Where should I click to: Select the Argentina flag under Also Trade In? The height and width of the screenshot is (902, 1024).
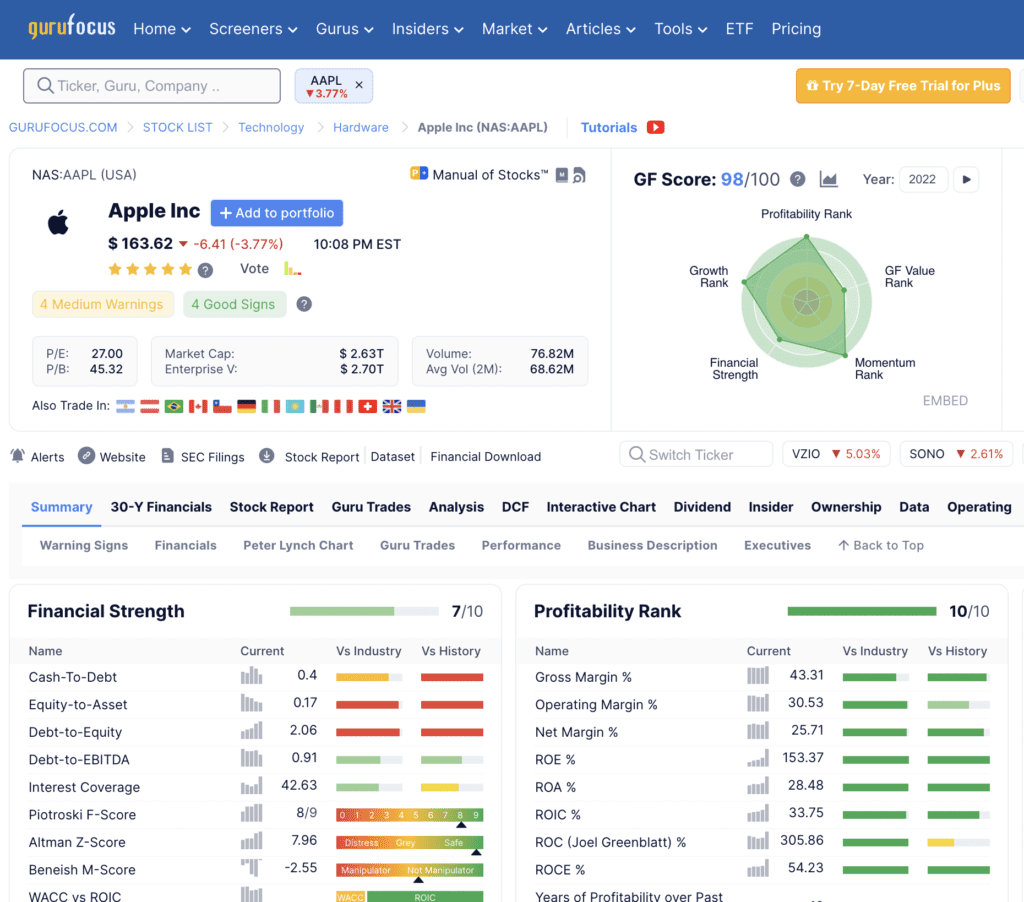(125, 406)
